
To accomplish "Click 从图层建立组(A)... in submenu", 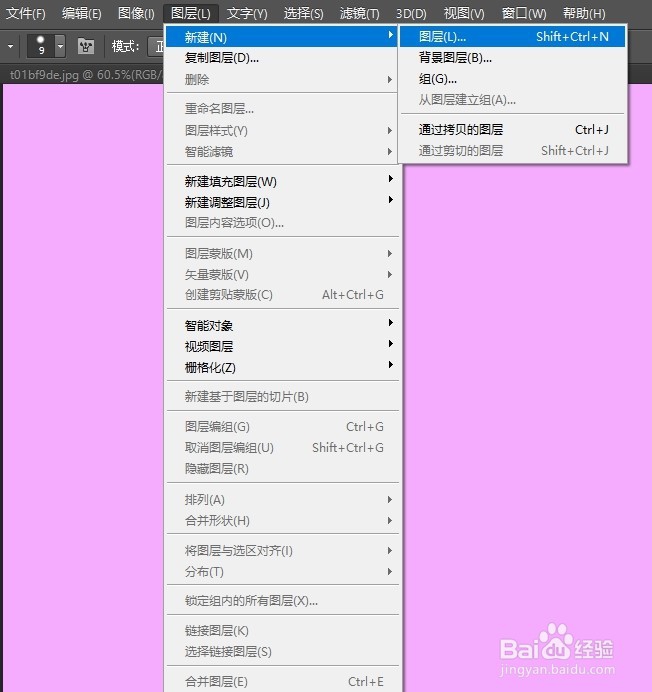I will pyautogui.click(x=513, y=100).
